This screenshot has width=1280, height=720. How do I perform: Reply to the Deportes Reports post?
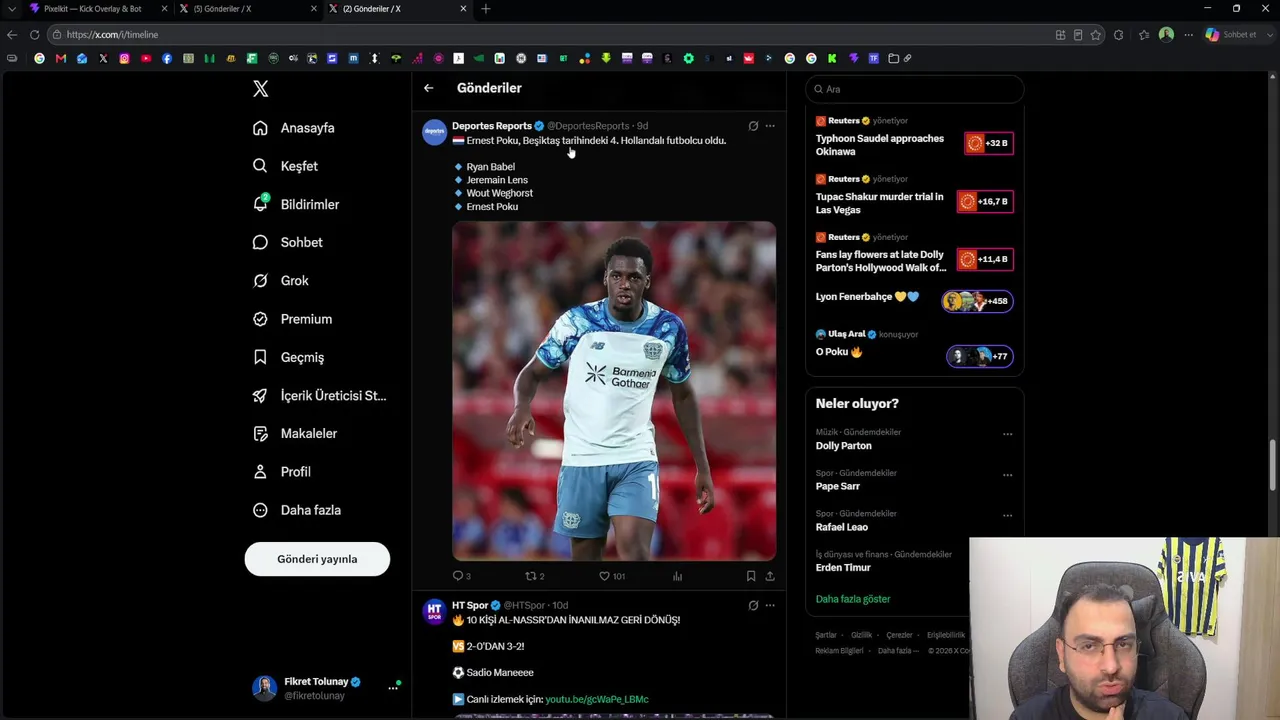point(462,576)
